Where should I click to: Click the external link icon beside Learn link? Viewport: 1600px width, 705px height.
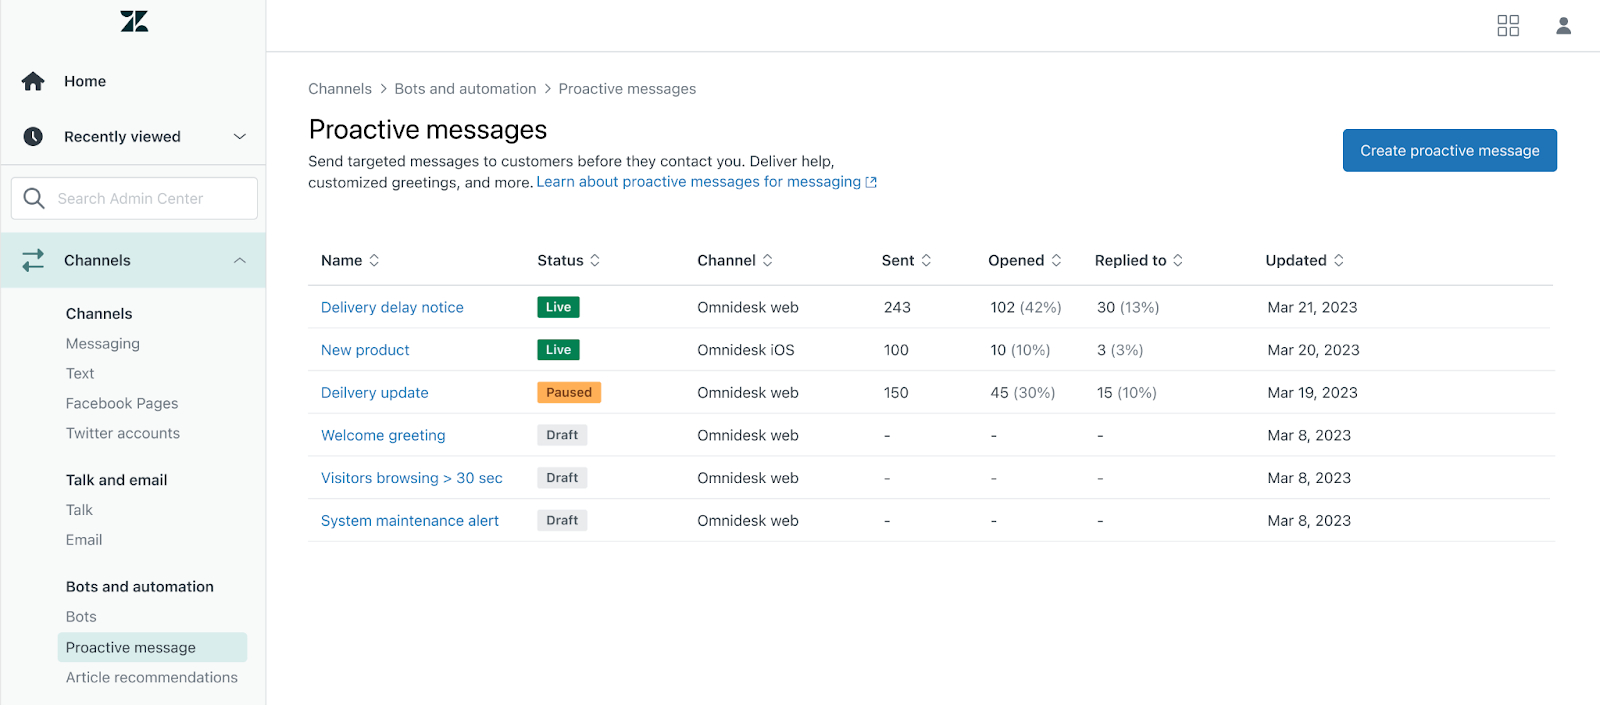point(871,182)
